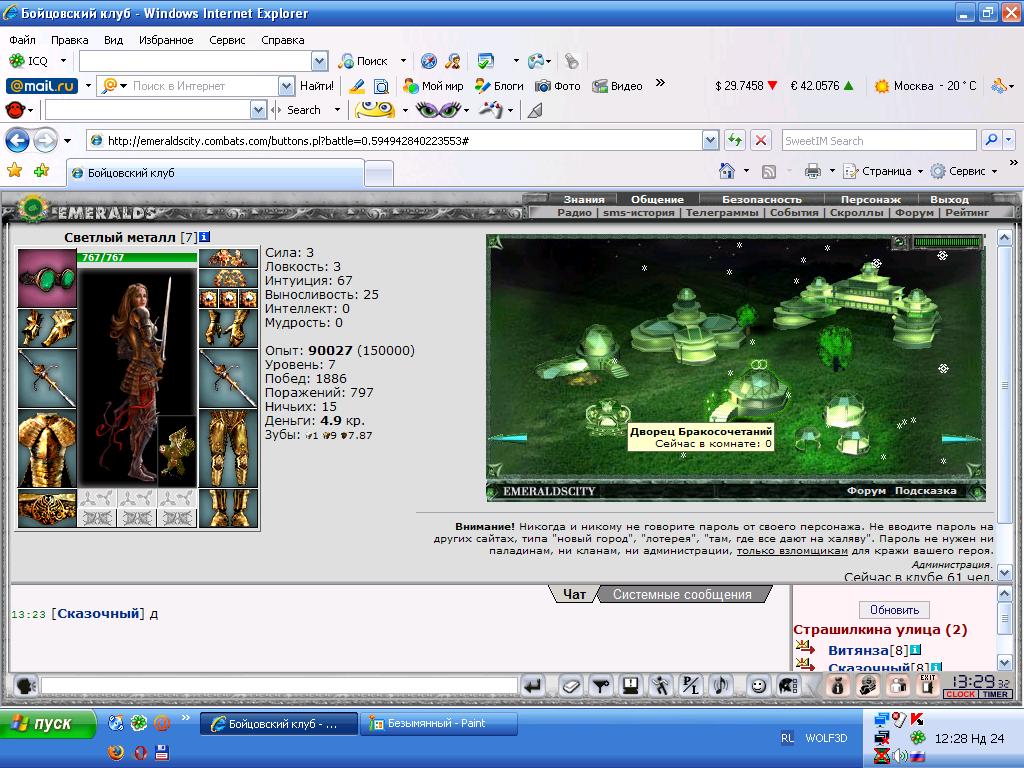This screenshot has width=1024, height=768.
Task: Expand the address bar URL dropdown
Action: click(x=711, y=140)
